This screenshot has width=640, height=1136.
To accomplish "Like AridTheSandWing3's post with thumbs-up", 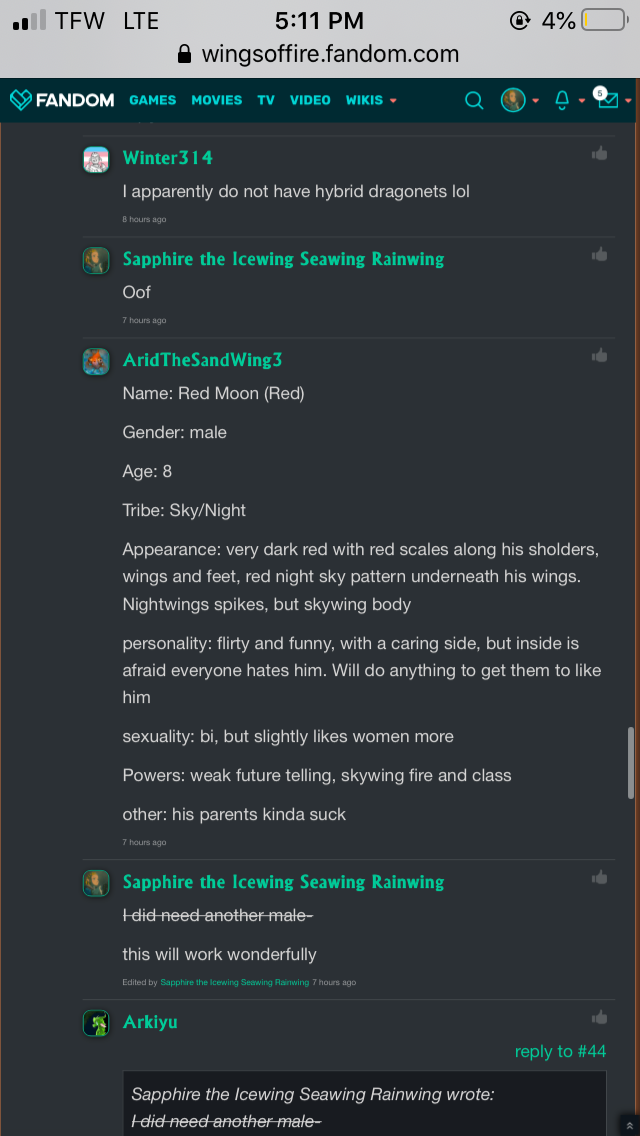I will tap(599, 355).
